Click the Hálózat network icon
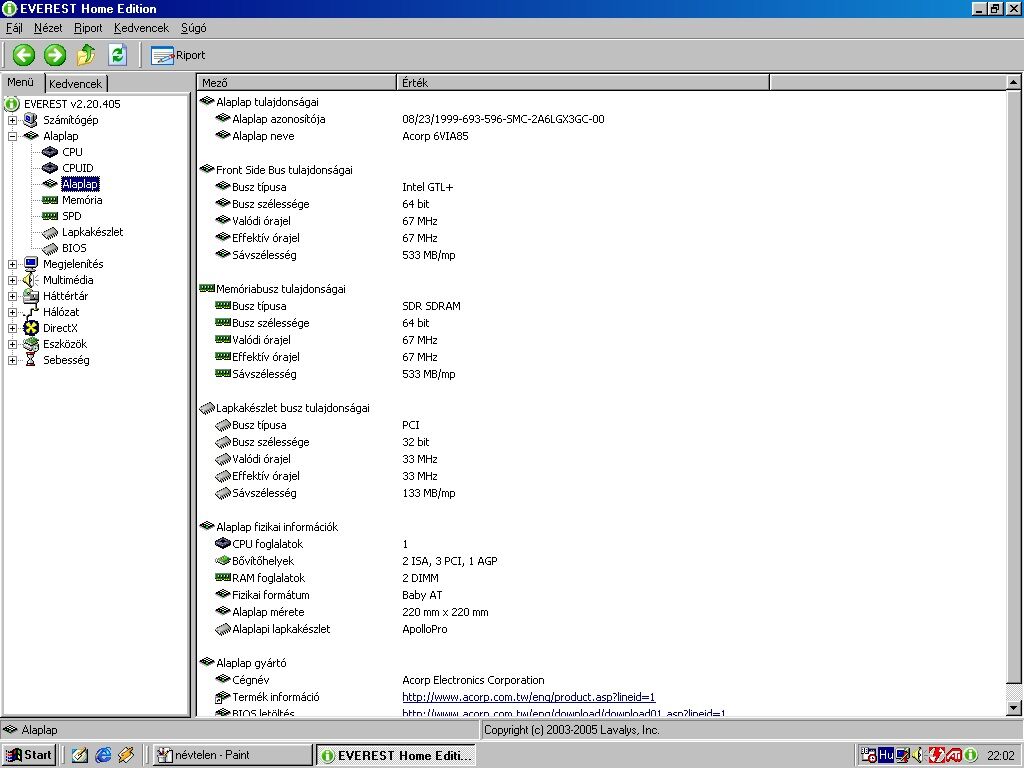The height and width of the screenshot is (768, 1024). point(31,312)
